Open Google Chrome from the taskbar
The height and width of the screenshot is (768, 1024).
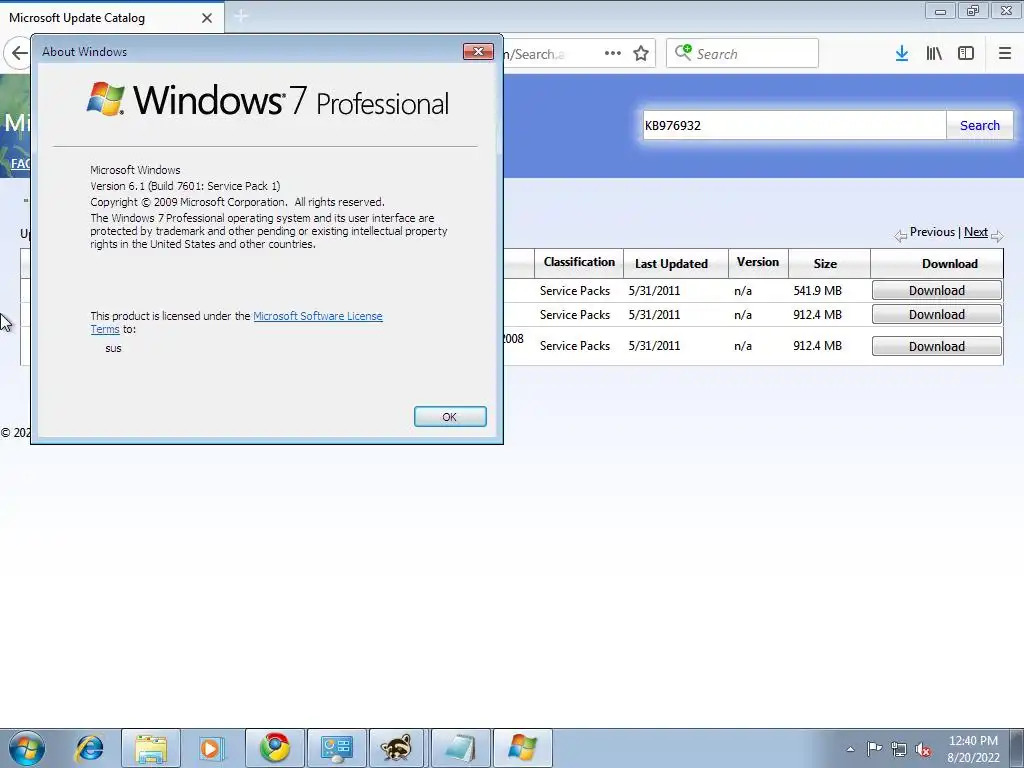pos(275,748)
